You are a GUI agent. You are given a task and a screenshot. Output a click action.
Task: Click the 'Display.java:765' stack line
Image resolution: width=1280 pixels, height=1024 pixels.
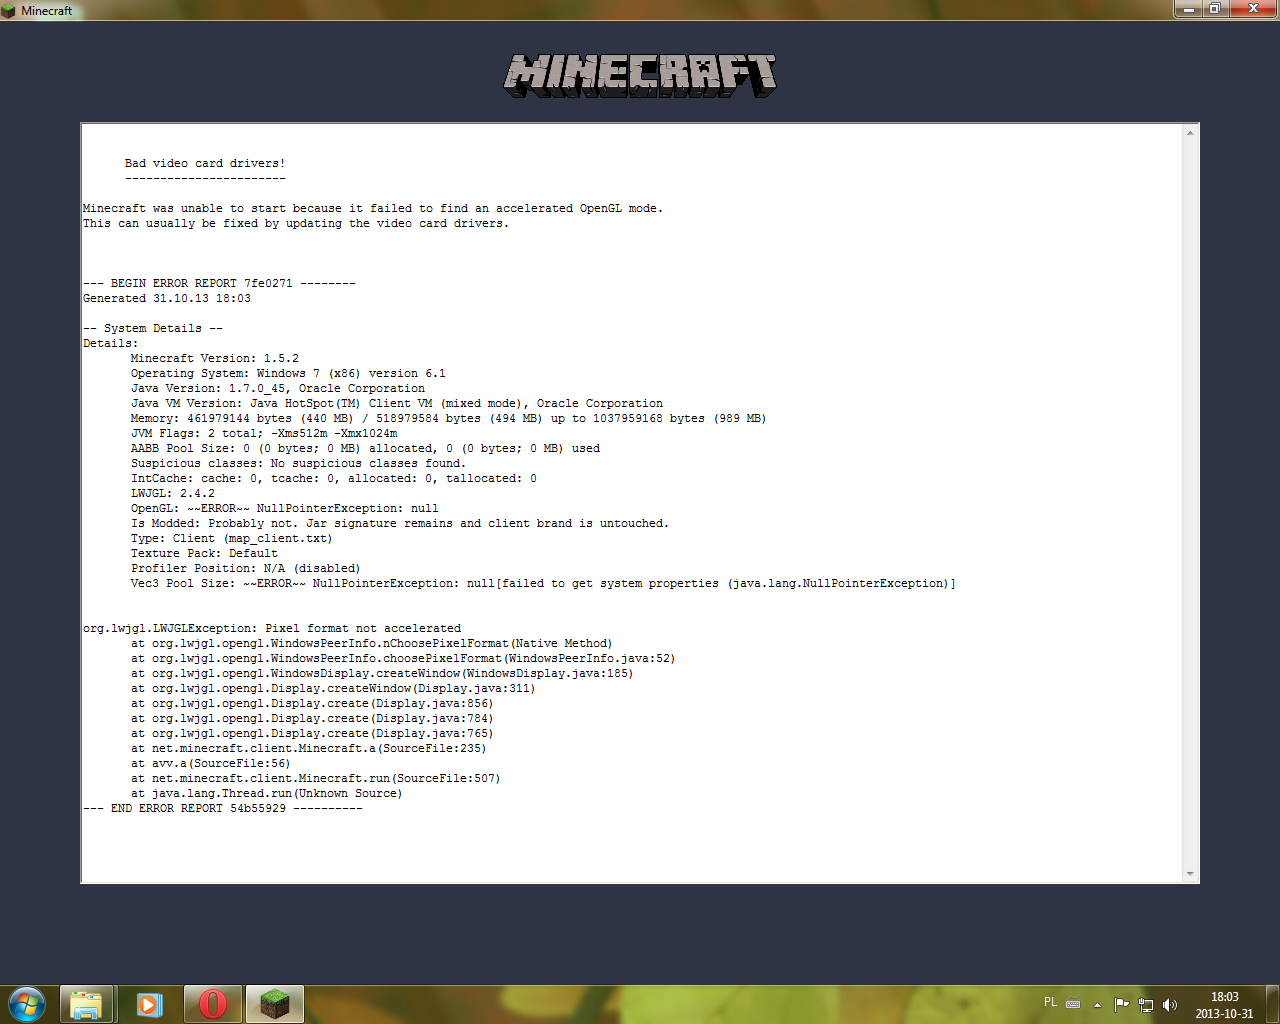tap(312, 733)
